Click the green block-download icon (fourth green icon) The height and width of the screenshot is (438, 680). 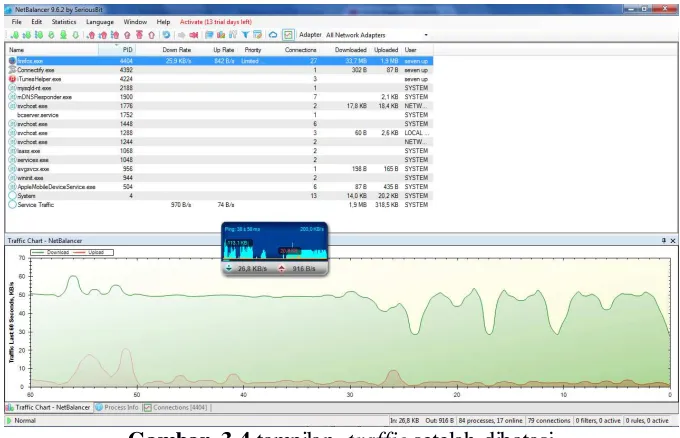[x=51, y=35]
